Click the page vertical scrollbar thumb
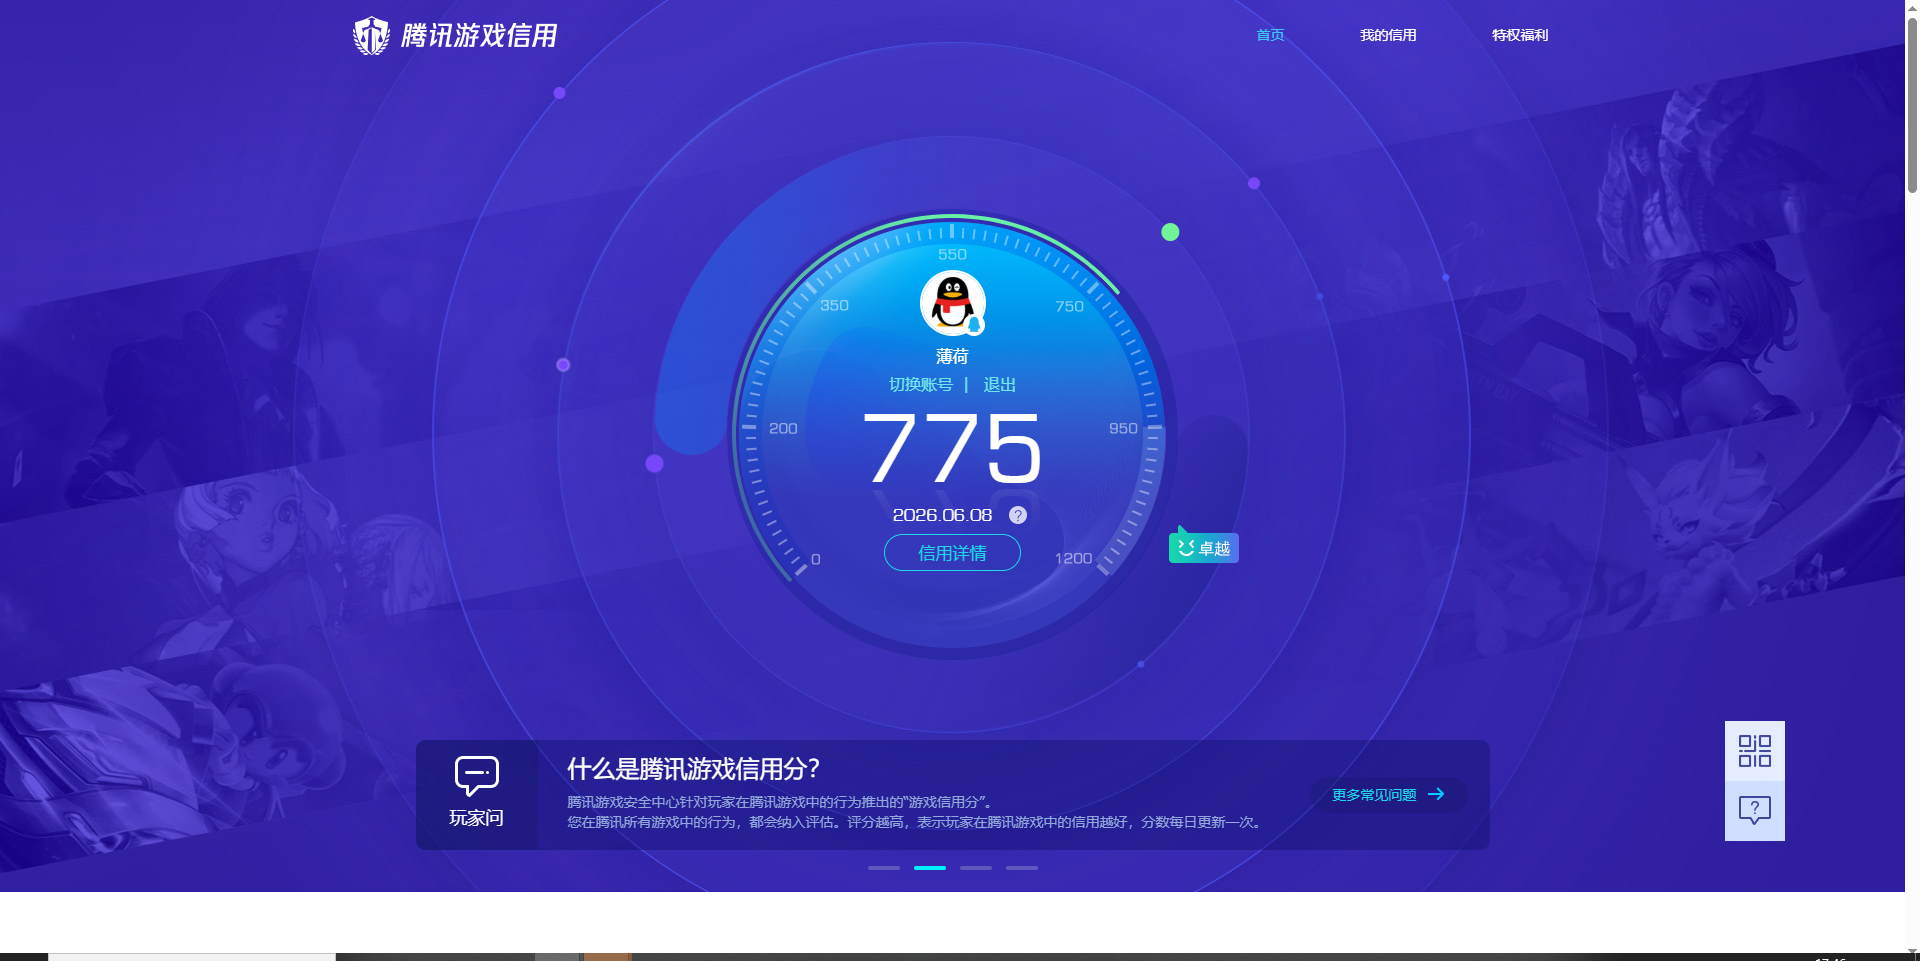This screenshot has width=1920, height=961. click(x=1912, y=104)
